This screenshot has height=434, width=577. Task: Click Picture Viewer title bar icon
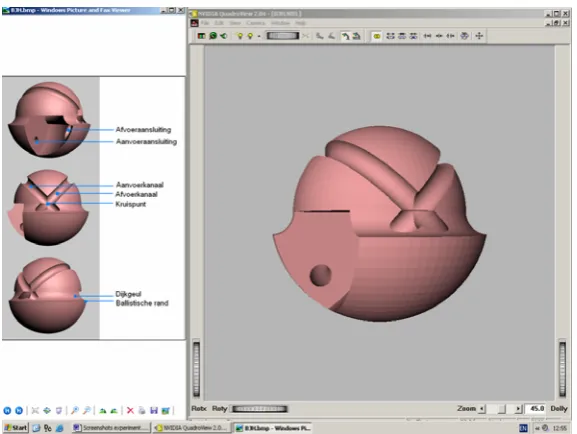[6, 10]
